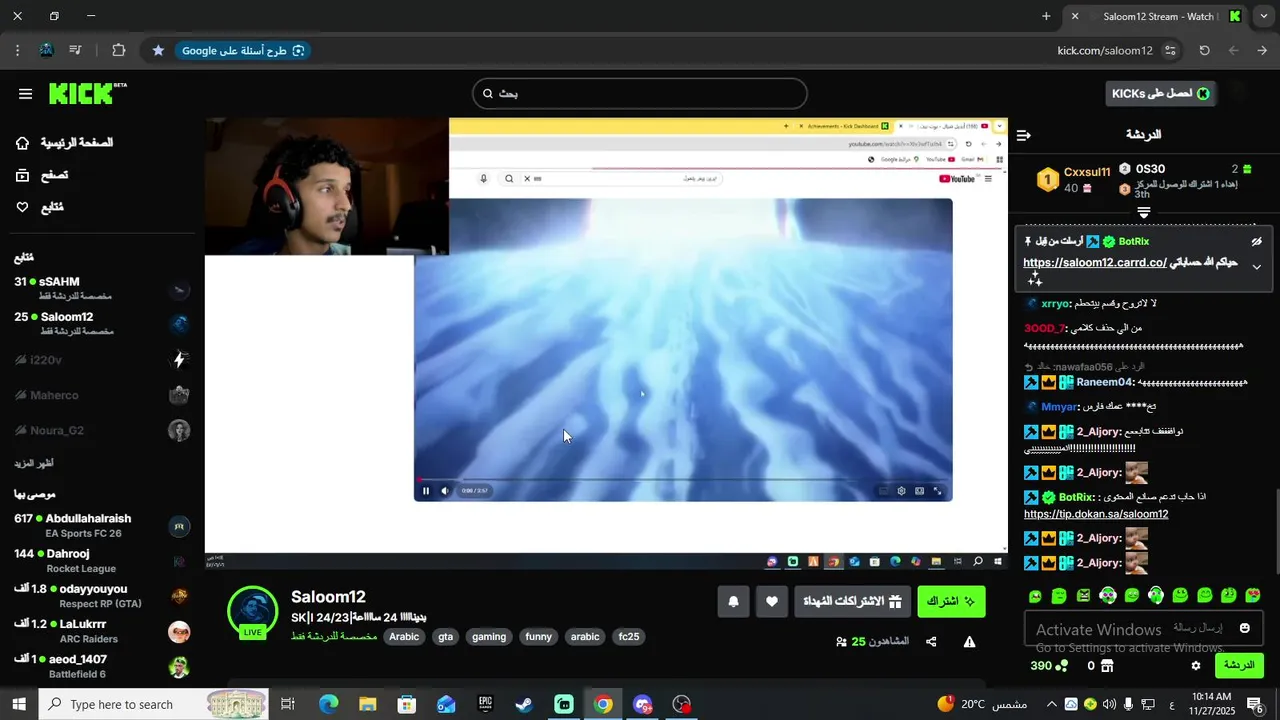
Task: Click gaming tag chip
Action: 489,637
